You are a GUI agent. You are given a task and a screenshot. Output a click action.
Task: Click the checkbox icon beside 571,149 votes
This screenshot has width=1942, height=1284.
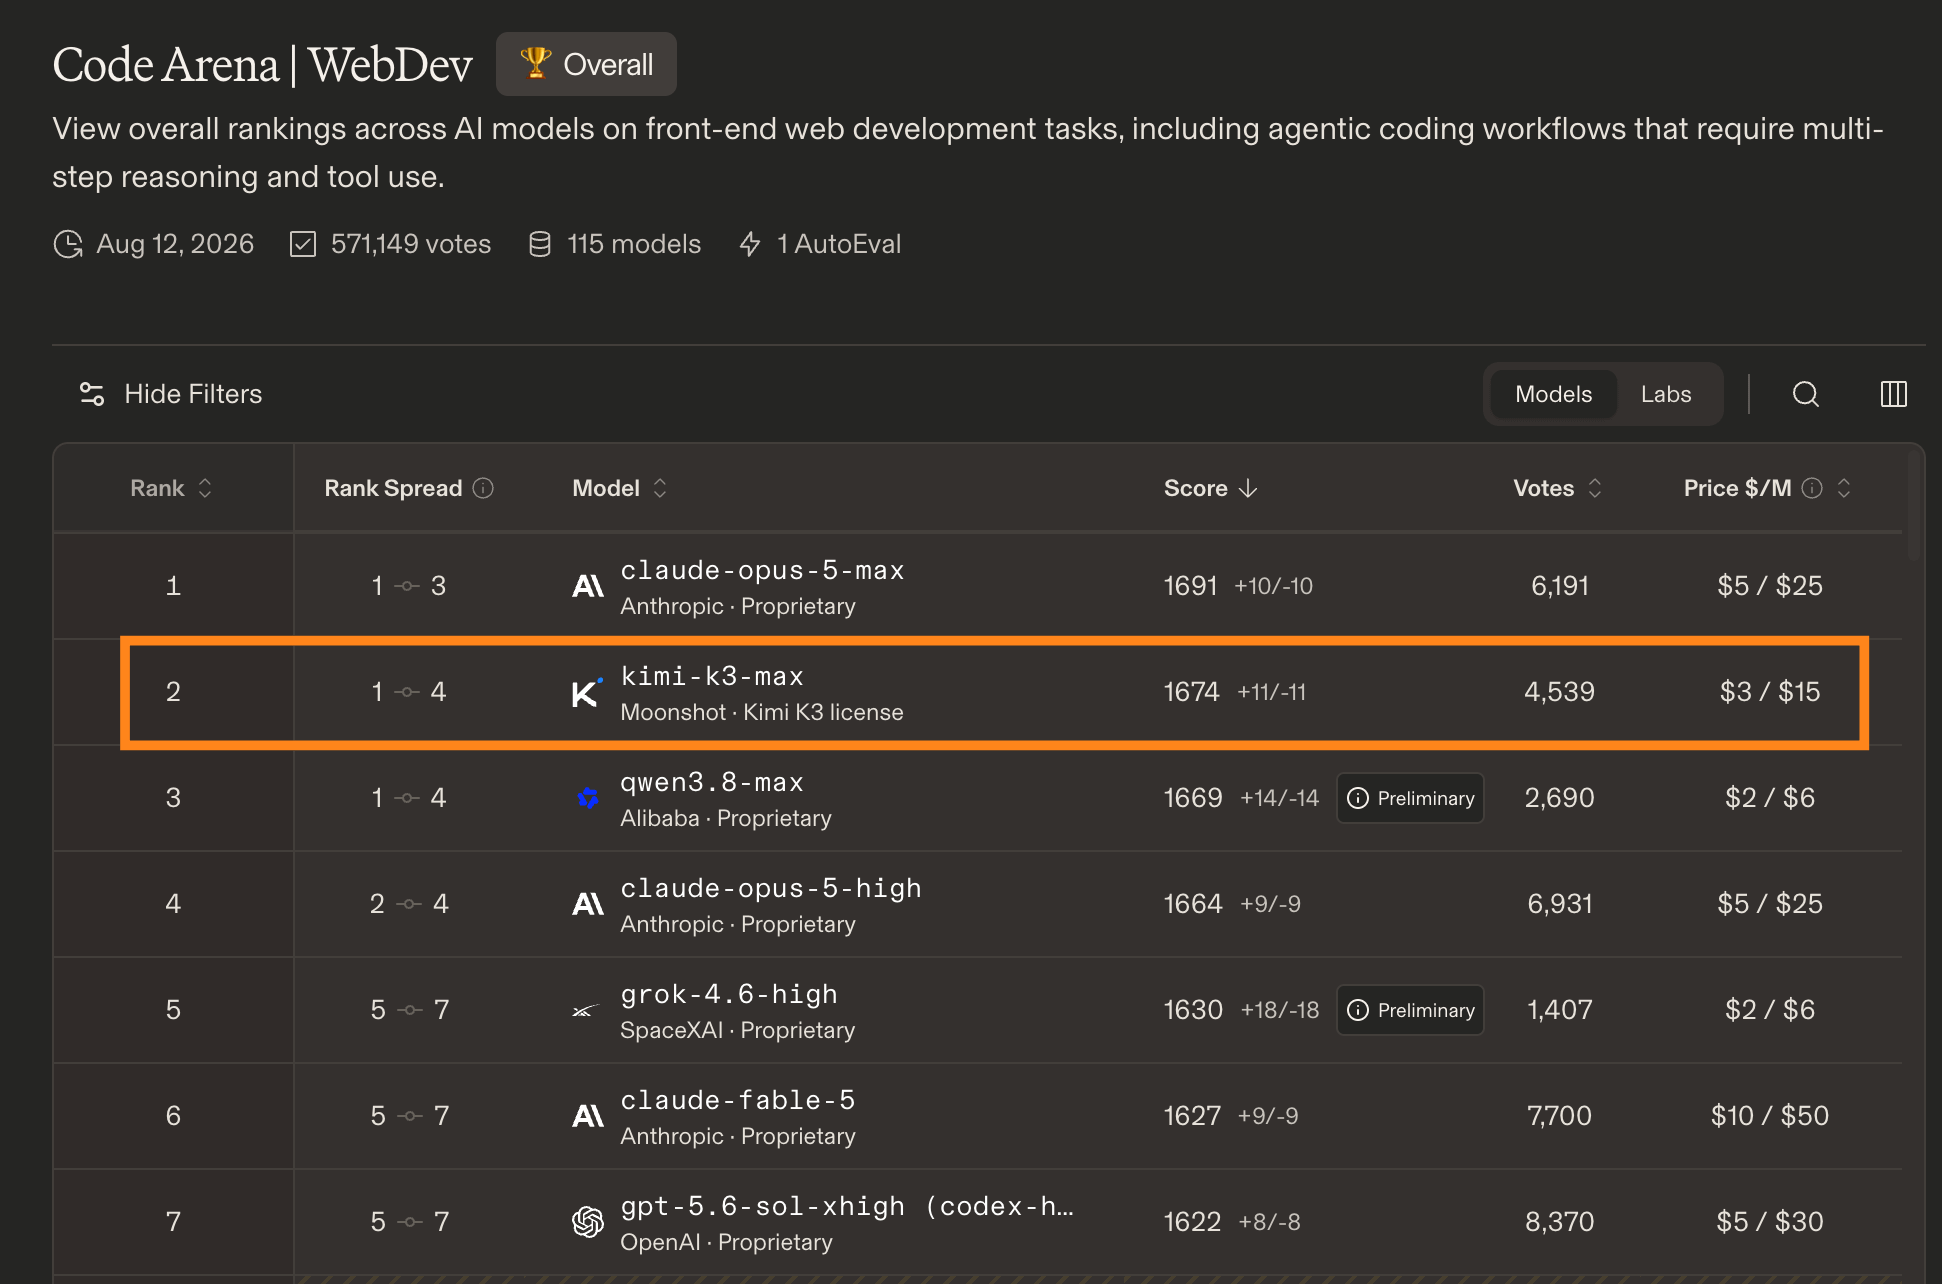(303, 244)
